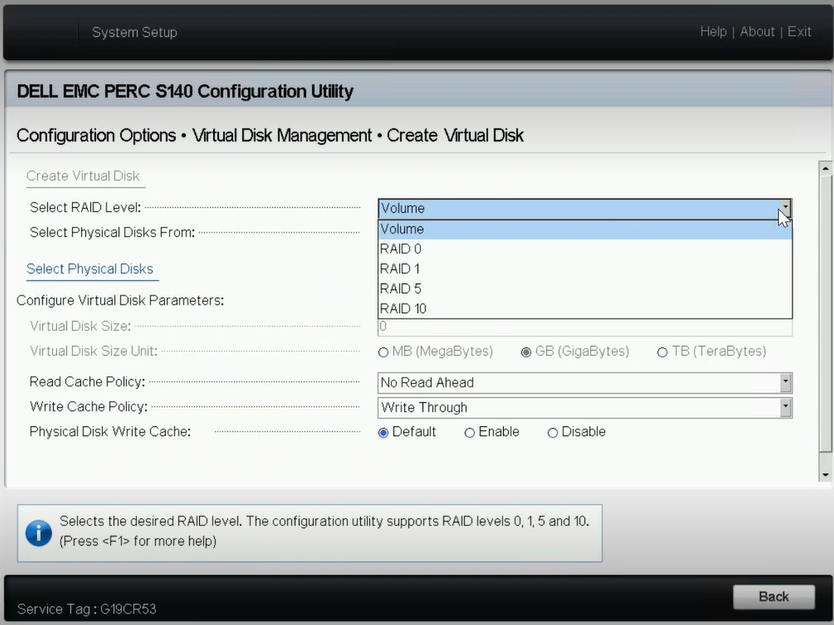Click Exit in the header
This screenshot has height=625, width=834.
[x=799, y=32]
